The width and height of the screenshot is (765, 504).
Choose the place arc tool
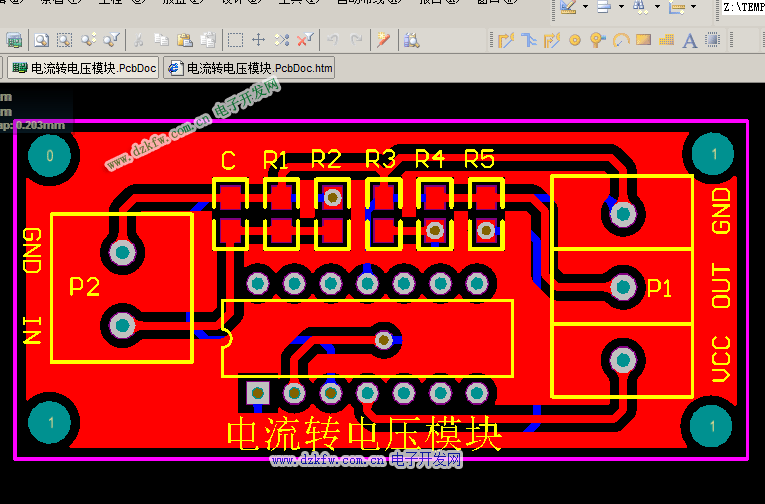620,40
